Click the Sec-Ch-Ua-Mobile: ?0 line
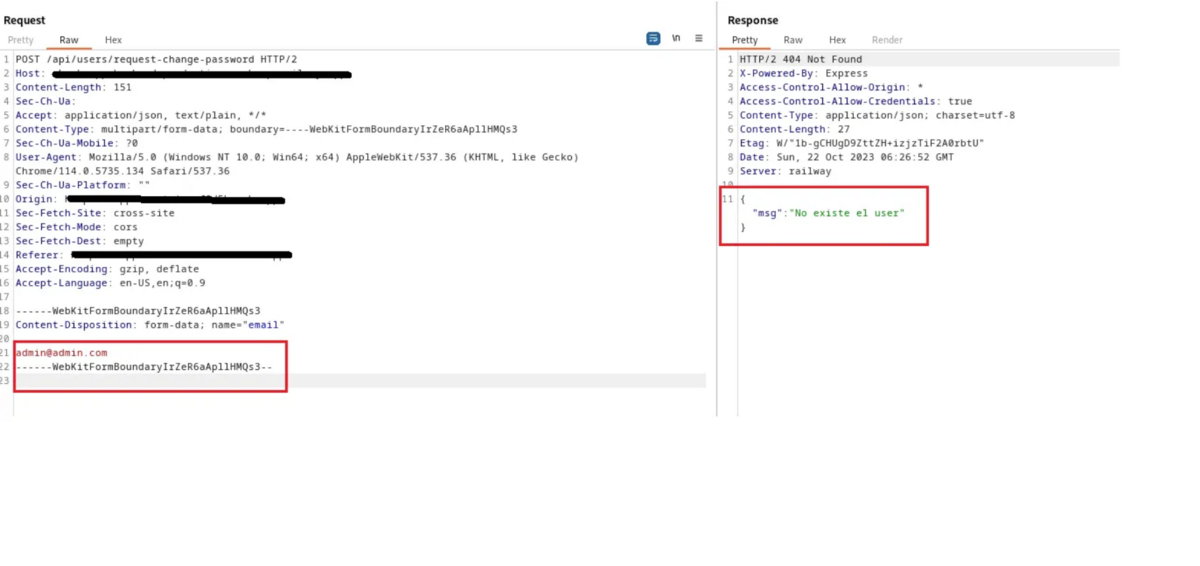Viewport: 1200px width, 566px height. coord(76,143)
